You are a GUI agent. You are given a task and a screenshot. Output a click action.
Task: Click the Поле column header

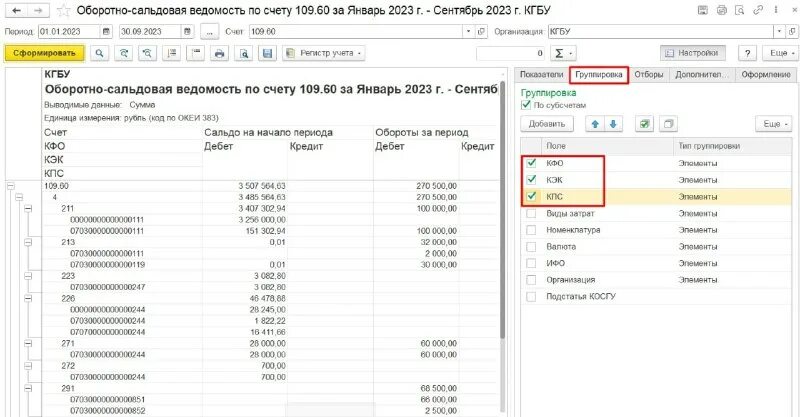[x=607, y=146]
